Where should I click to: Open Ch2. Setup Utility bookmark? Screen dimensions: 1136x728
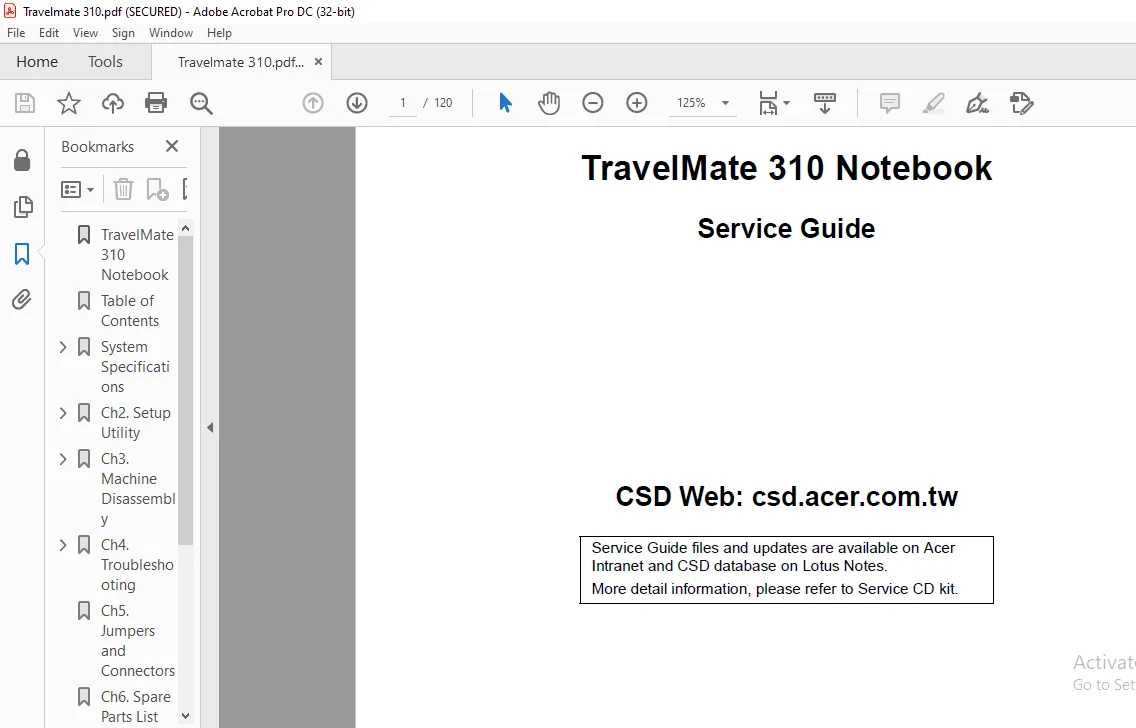point(136,423)
